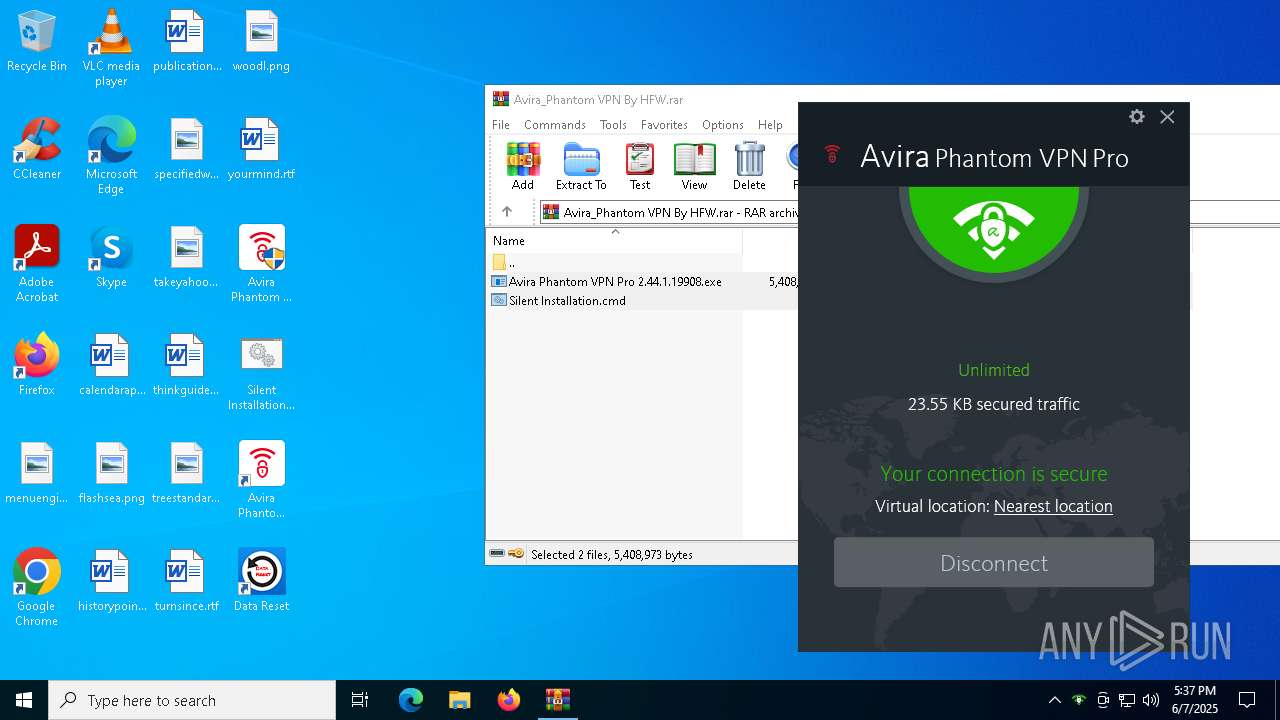This screenshot has height=720, width=1280.
Task: Click the Test icon in WinRAR
Action: pos(640,166)
